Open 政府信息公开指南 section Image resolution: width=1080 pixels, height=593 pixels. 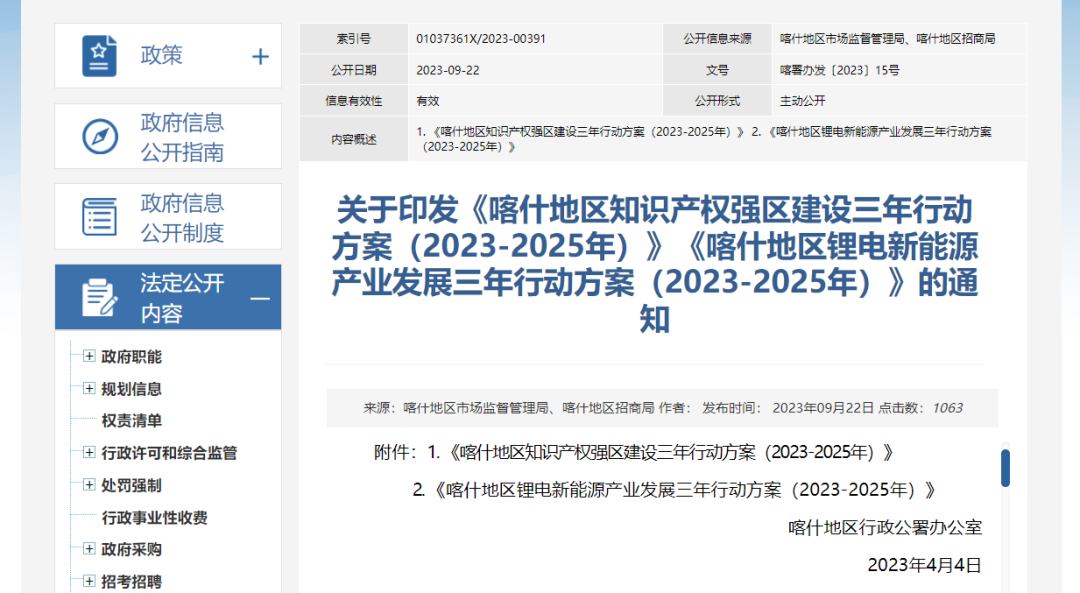pyautogui.click(x=168, y=136)
